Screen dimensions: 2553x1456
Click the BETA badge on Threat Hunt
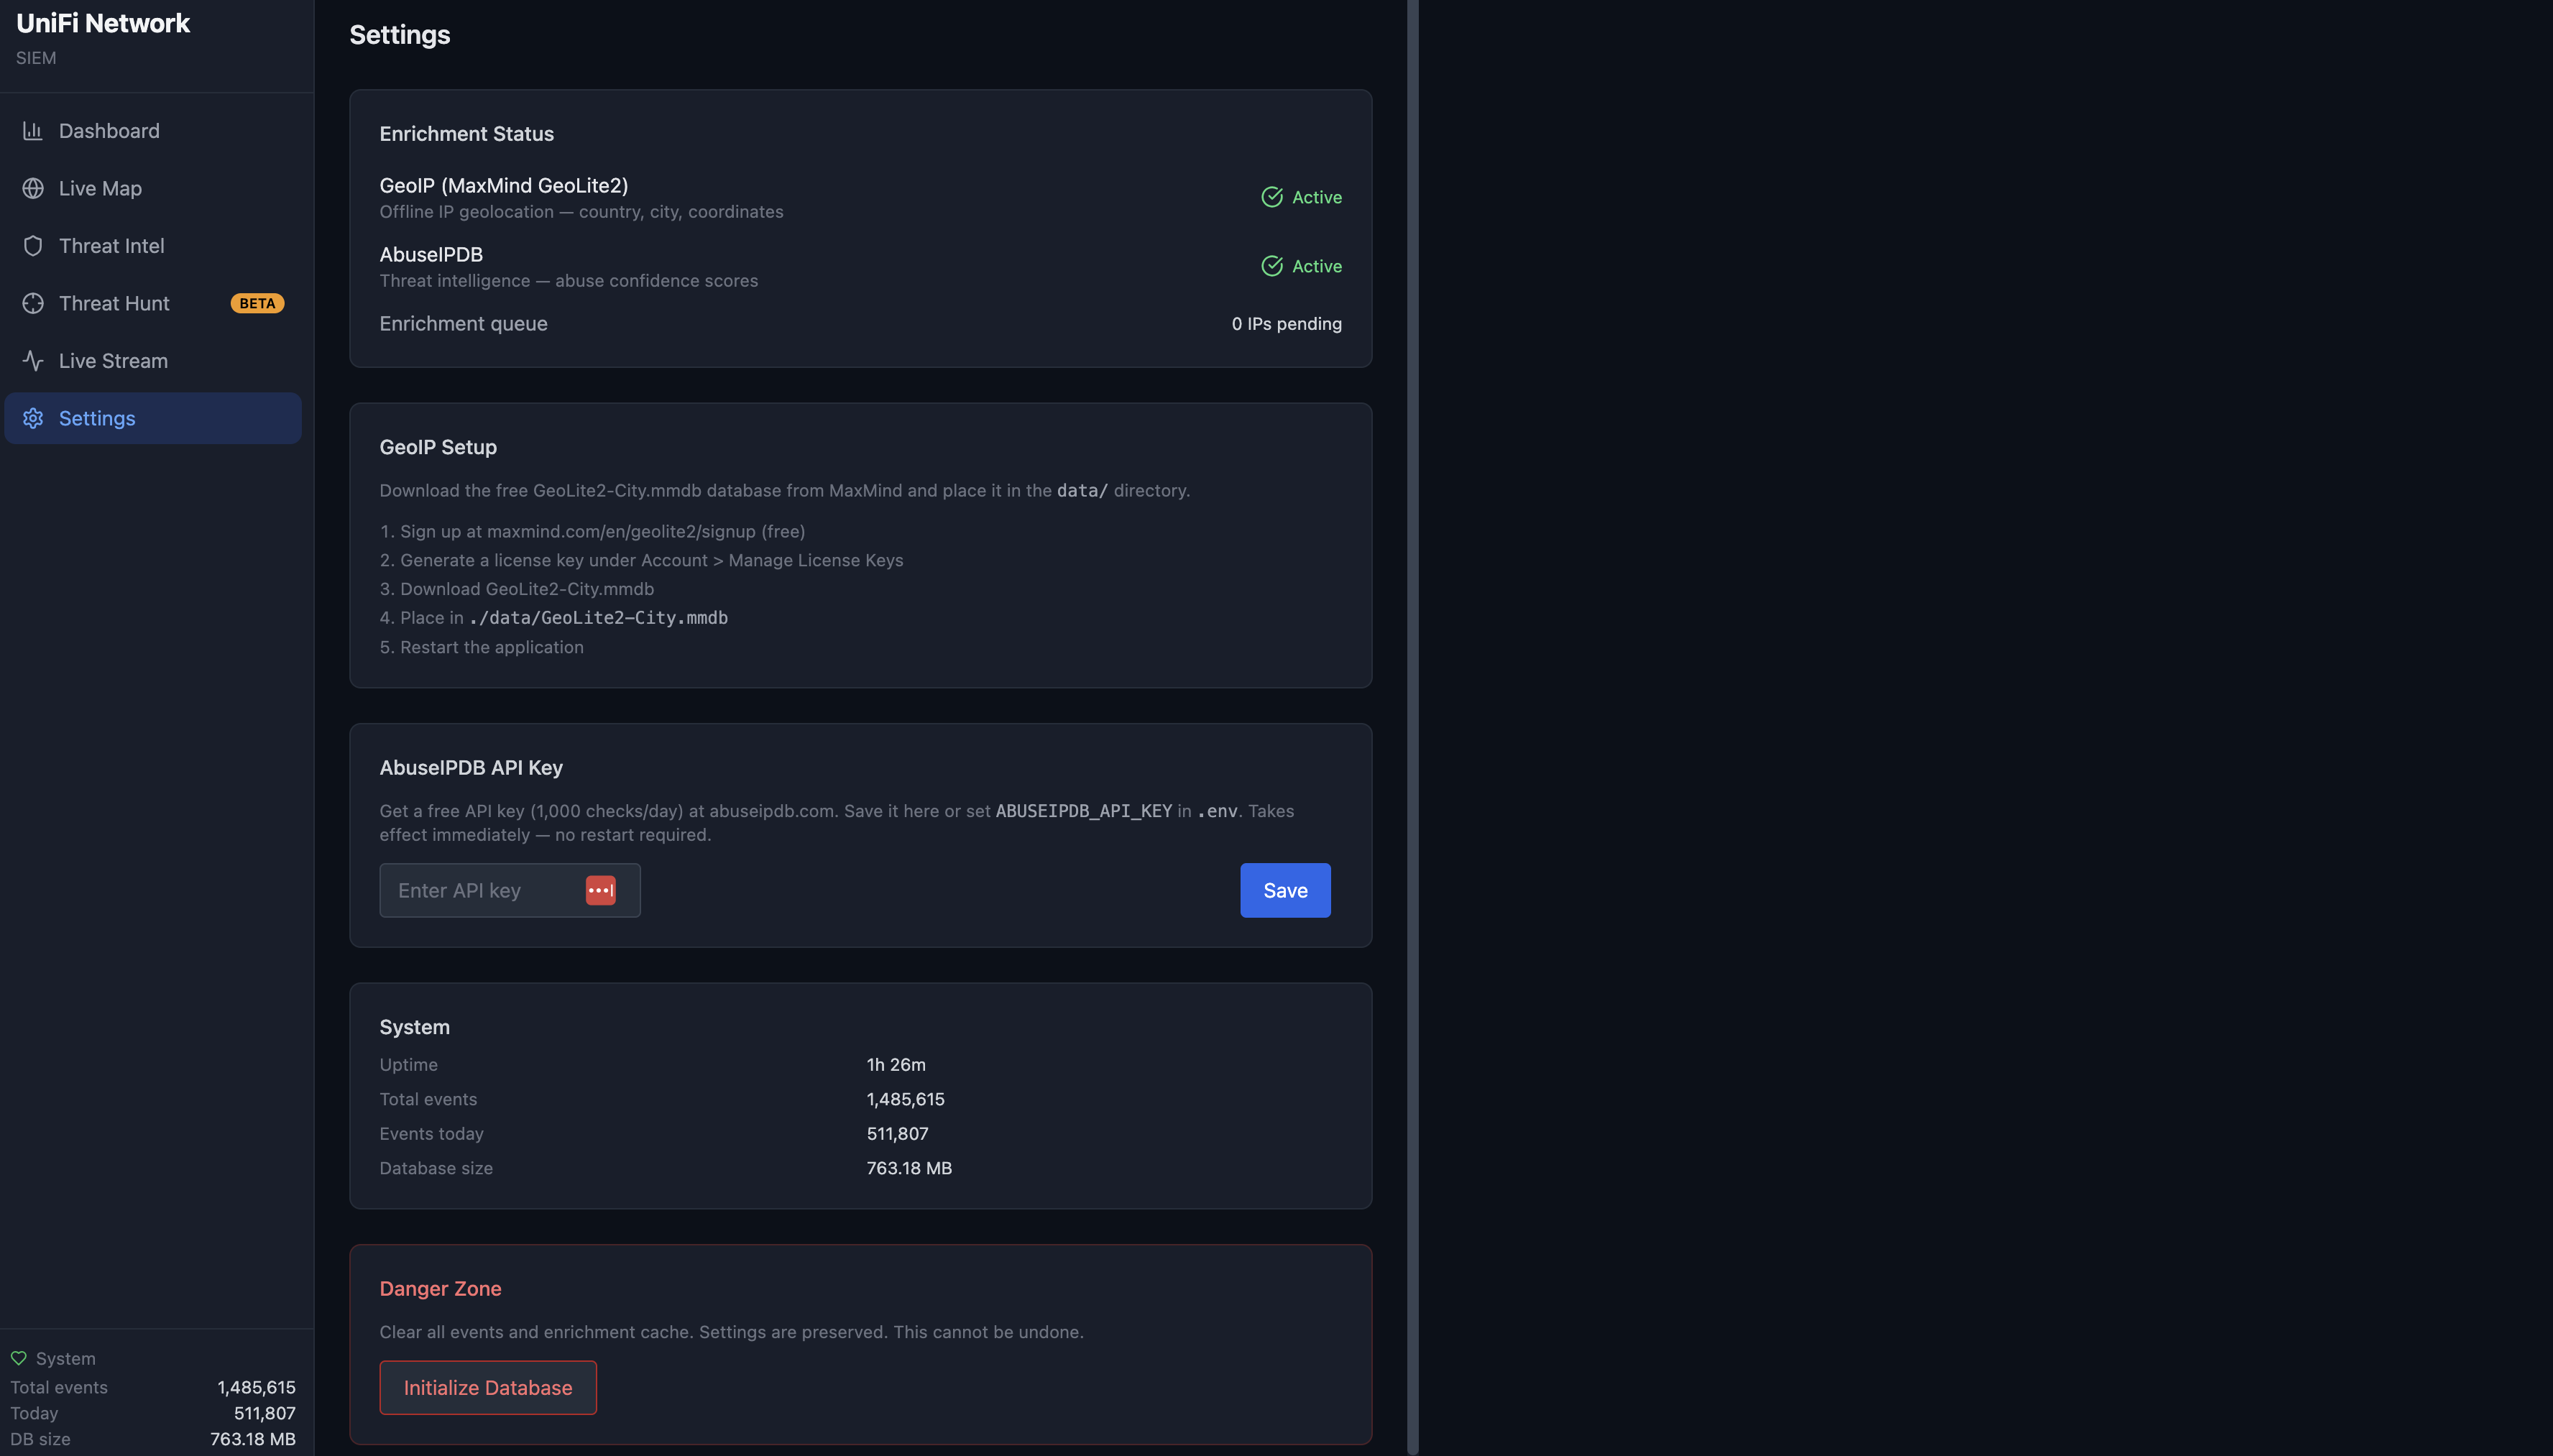click(257, 303)
